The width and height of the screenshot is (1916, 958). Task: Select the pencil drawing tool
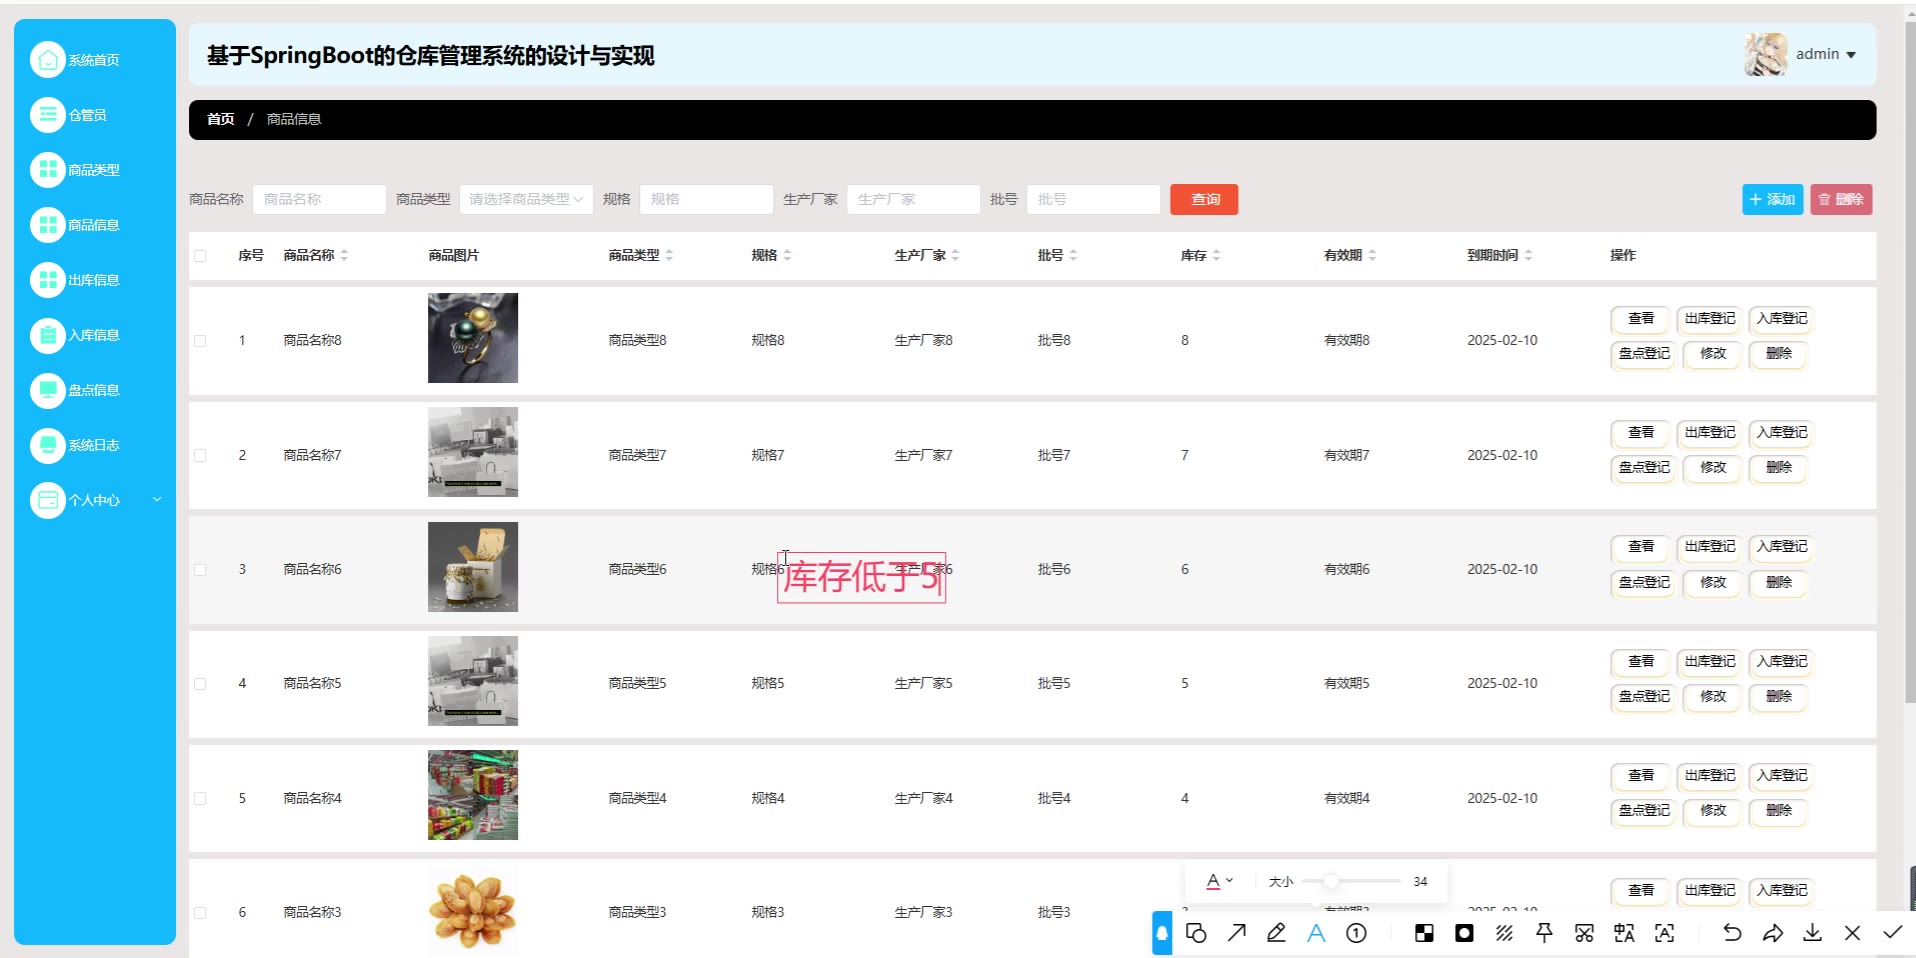click(1276, 933)
